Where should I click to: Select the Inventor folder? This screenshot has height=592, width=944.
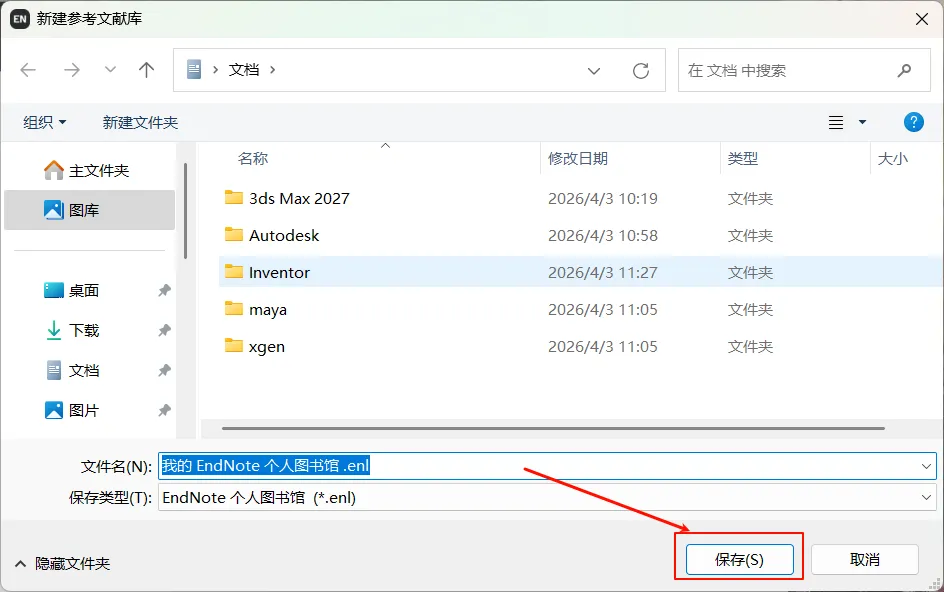pos(279,272)
